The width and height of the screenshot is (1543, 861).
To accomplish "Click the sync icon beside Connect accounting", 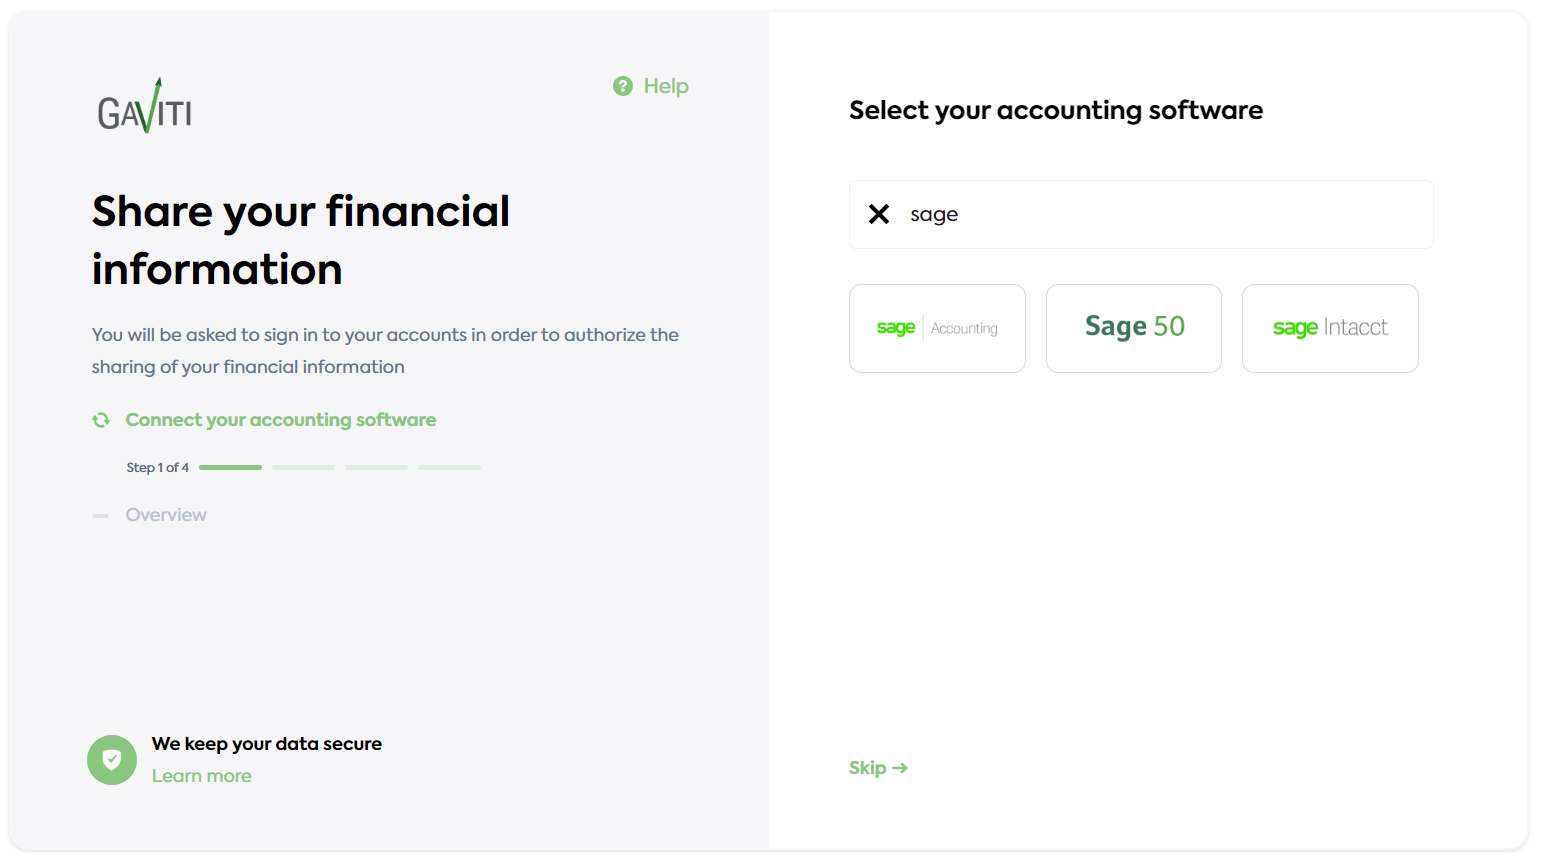I will coord(101,420).
